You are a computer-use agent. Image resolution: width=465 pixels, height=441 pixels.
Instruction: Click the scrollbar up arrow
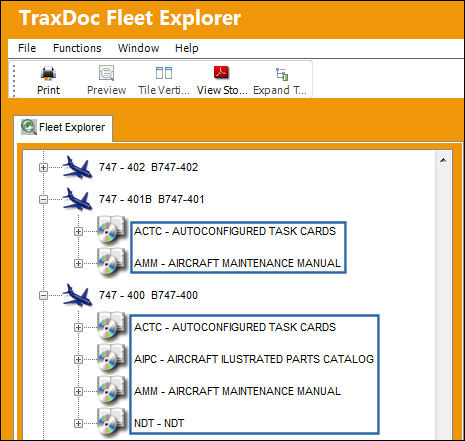[x=443, y=160]
